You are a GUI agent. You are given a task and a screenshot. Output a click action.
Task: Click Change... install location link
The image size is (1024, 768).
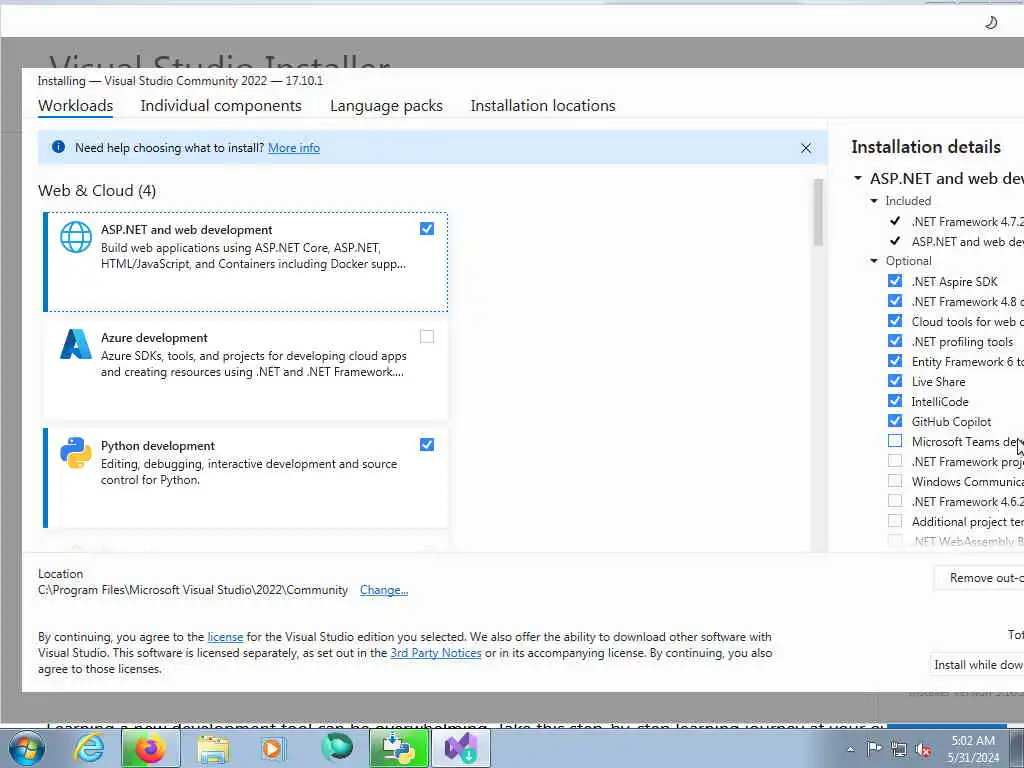point(384,590)
